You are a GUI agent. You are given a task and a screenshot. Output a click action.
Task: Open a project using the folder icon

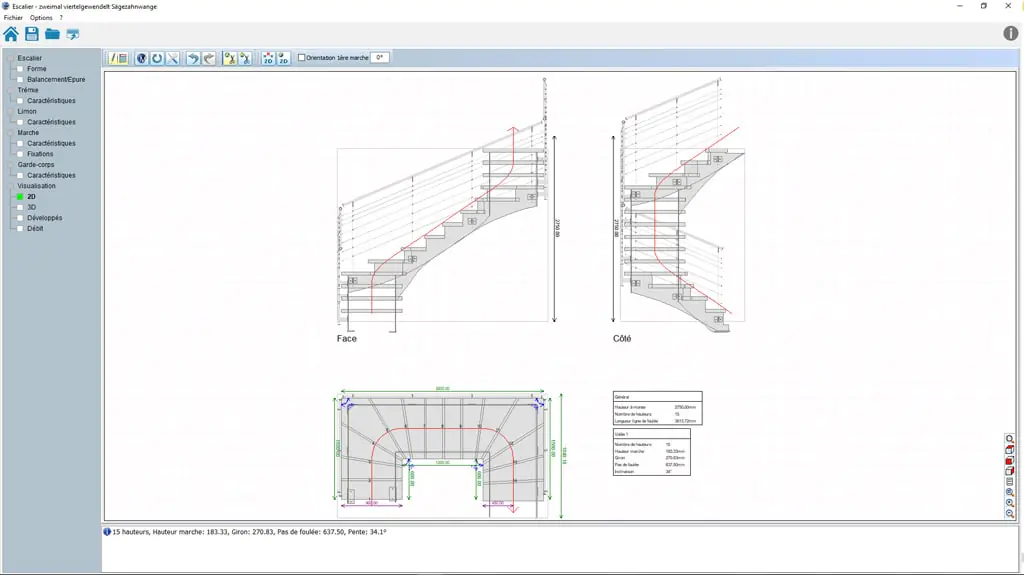point(52,34)
